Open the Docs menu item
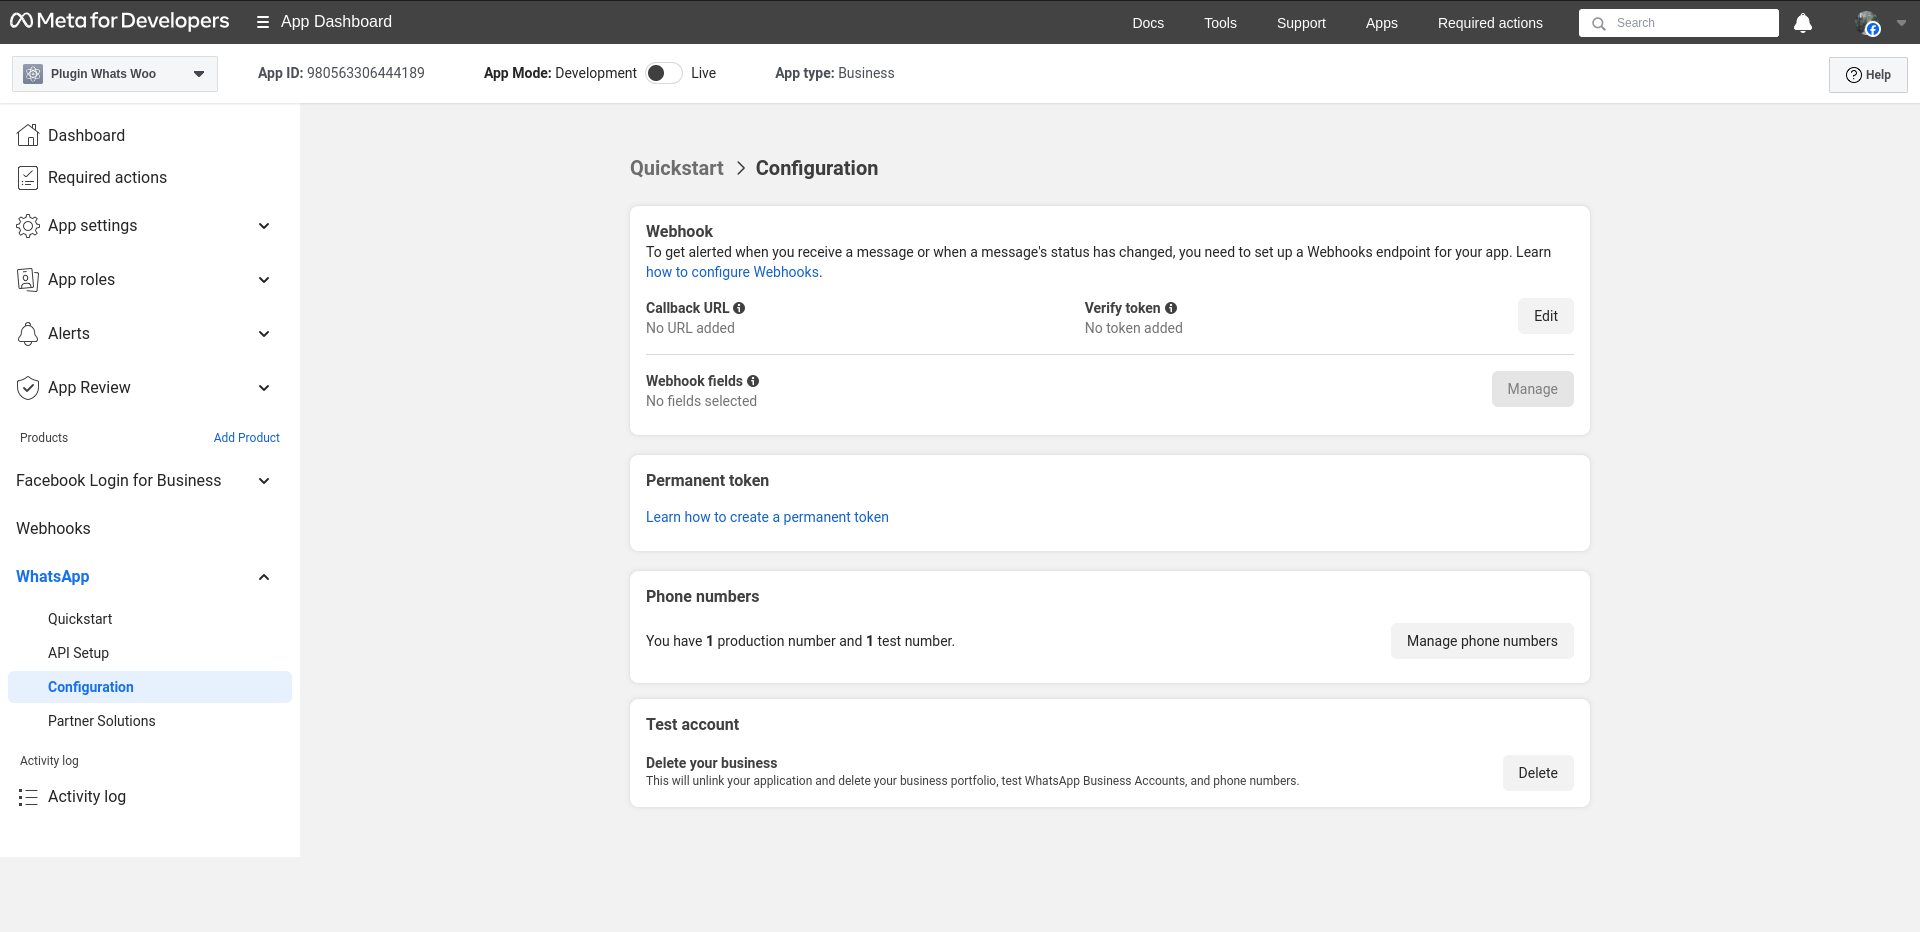The height and width of the screenshot is (932, 1920). click(x=1147, y=23)
